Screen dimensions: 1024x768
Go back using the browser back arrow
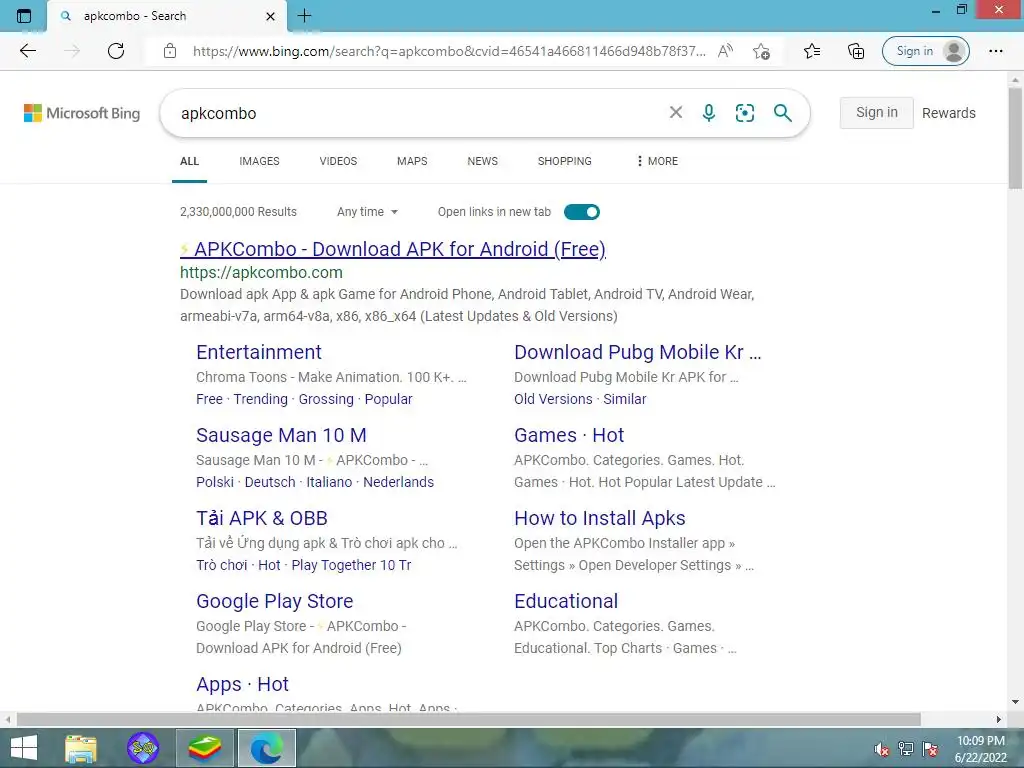click(x=27, y=51)
